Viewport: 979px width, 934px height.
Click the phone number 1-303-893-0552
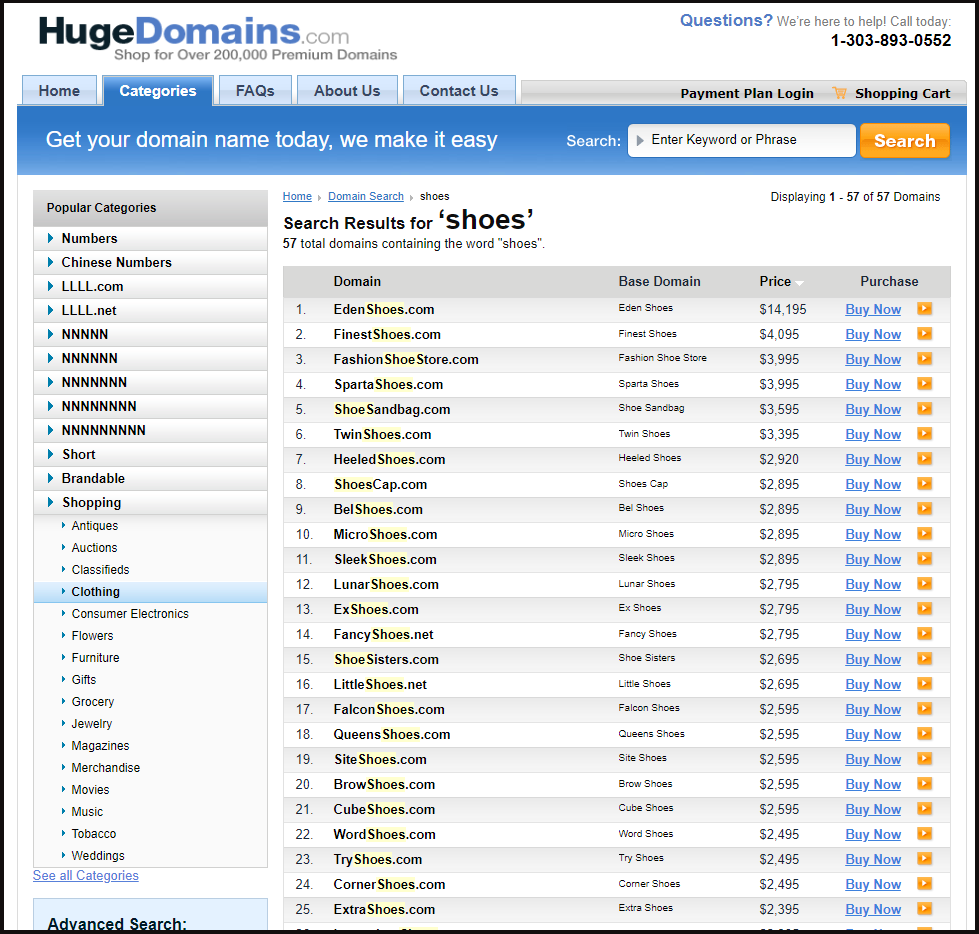890,41
